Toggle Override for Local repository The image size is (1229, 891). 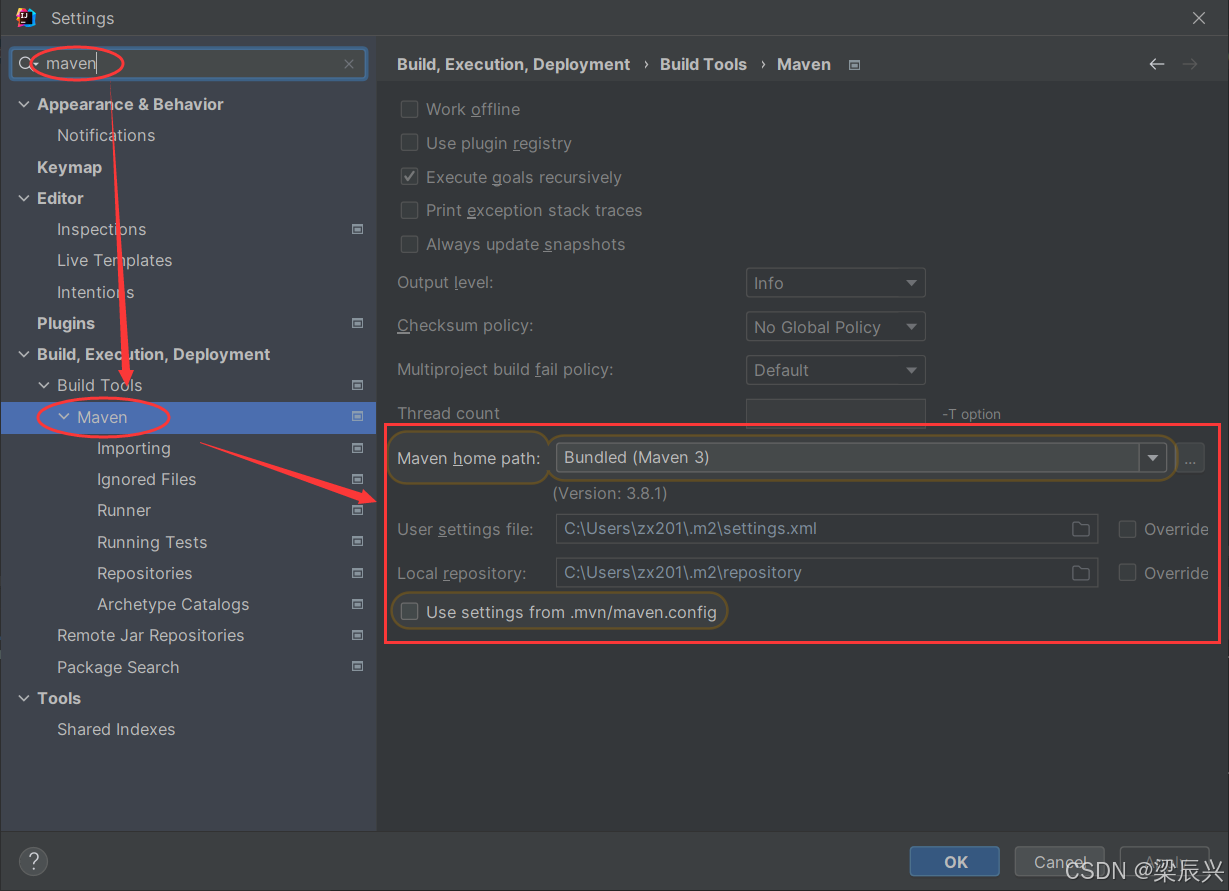point(1127,573)
